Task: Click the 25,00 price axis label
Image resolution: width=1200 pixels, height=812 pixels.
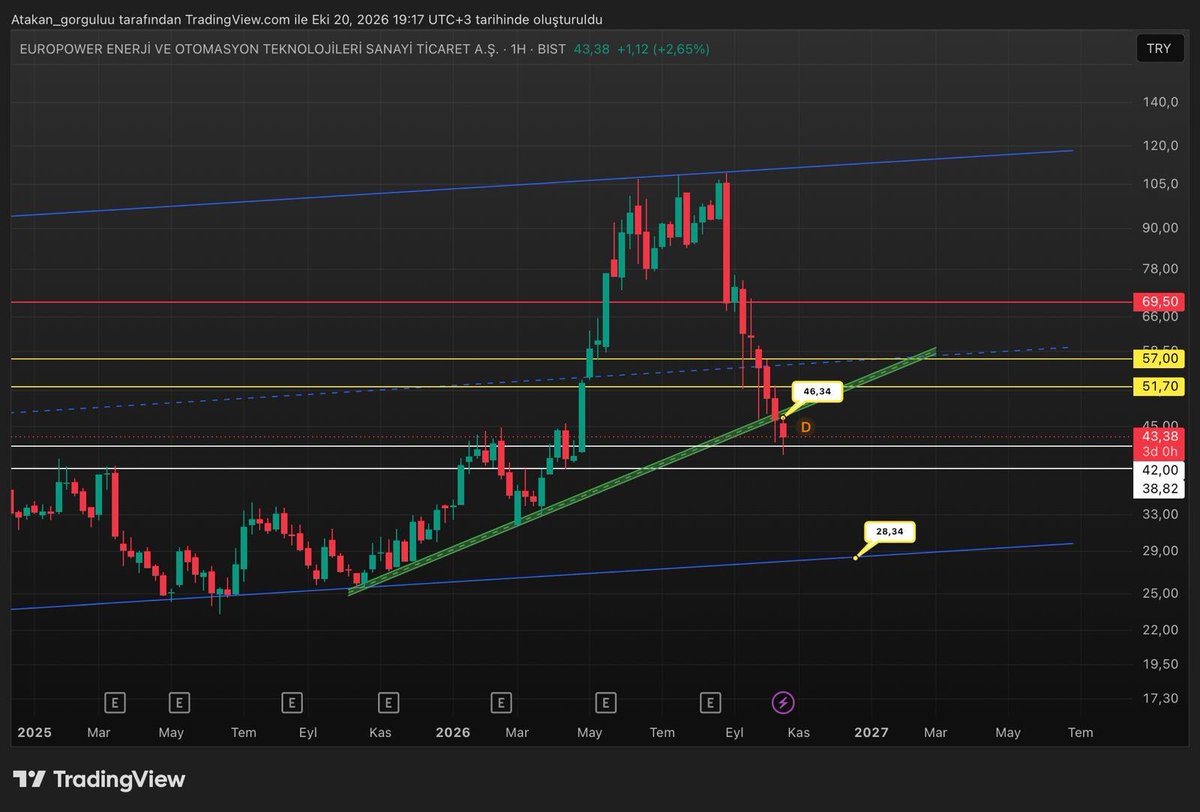Action: click(x=1160, y=593)
